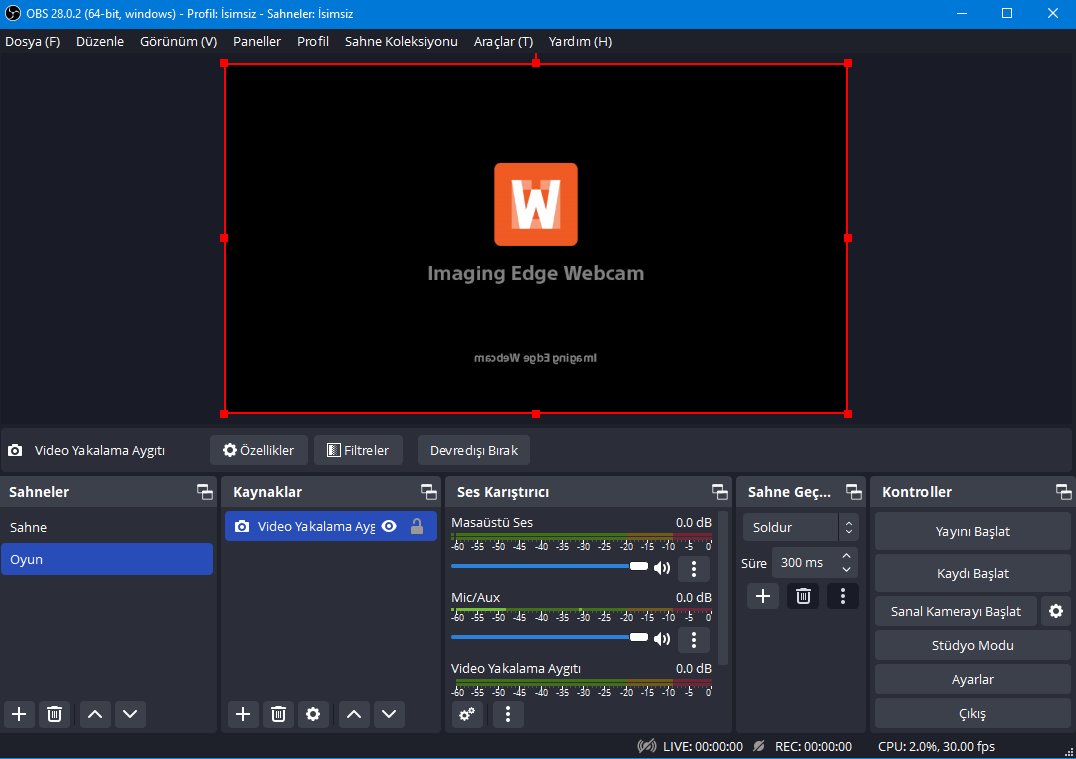Screen dimensions: 1076x759
Task: Open the Profil menu
Action: tap(313, 41)
